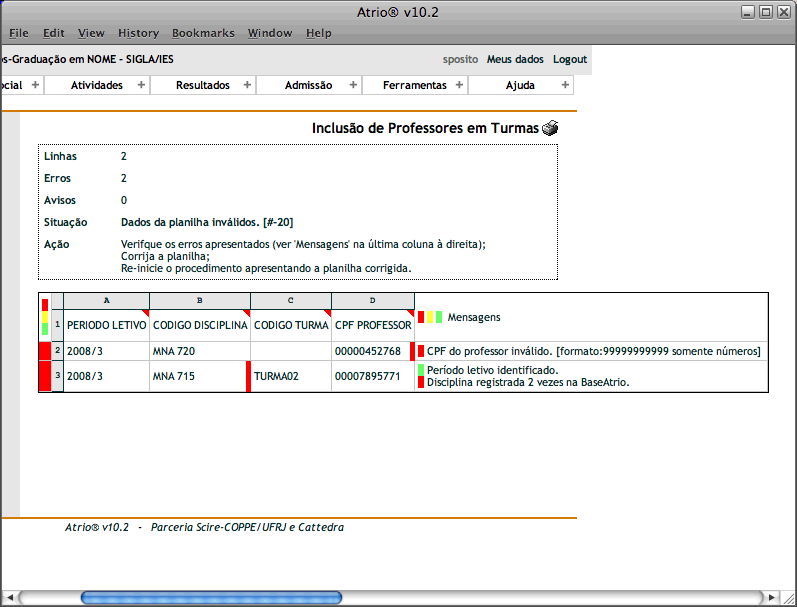Click the Logout link
Screen dimensions: 797x607
[x=570, y=59]
